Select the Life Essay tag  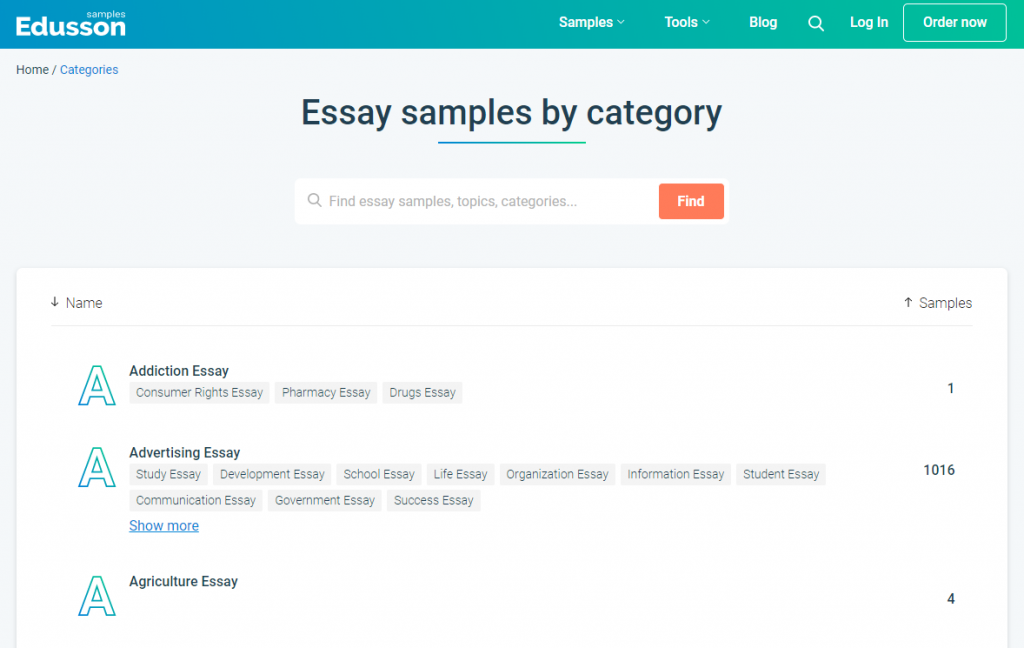click(460, 474)
